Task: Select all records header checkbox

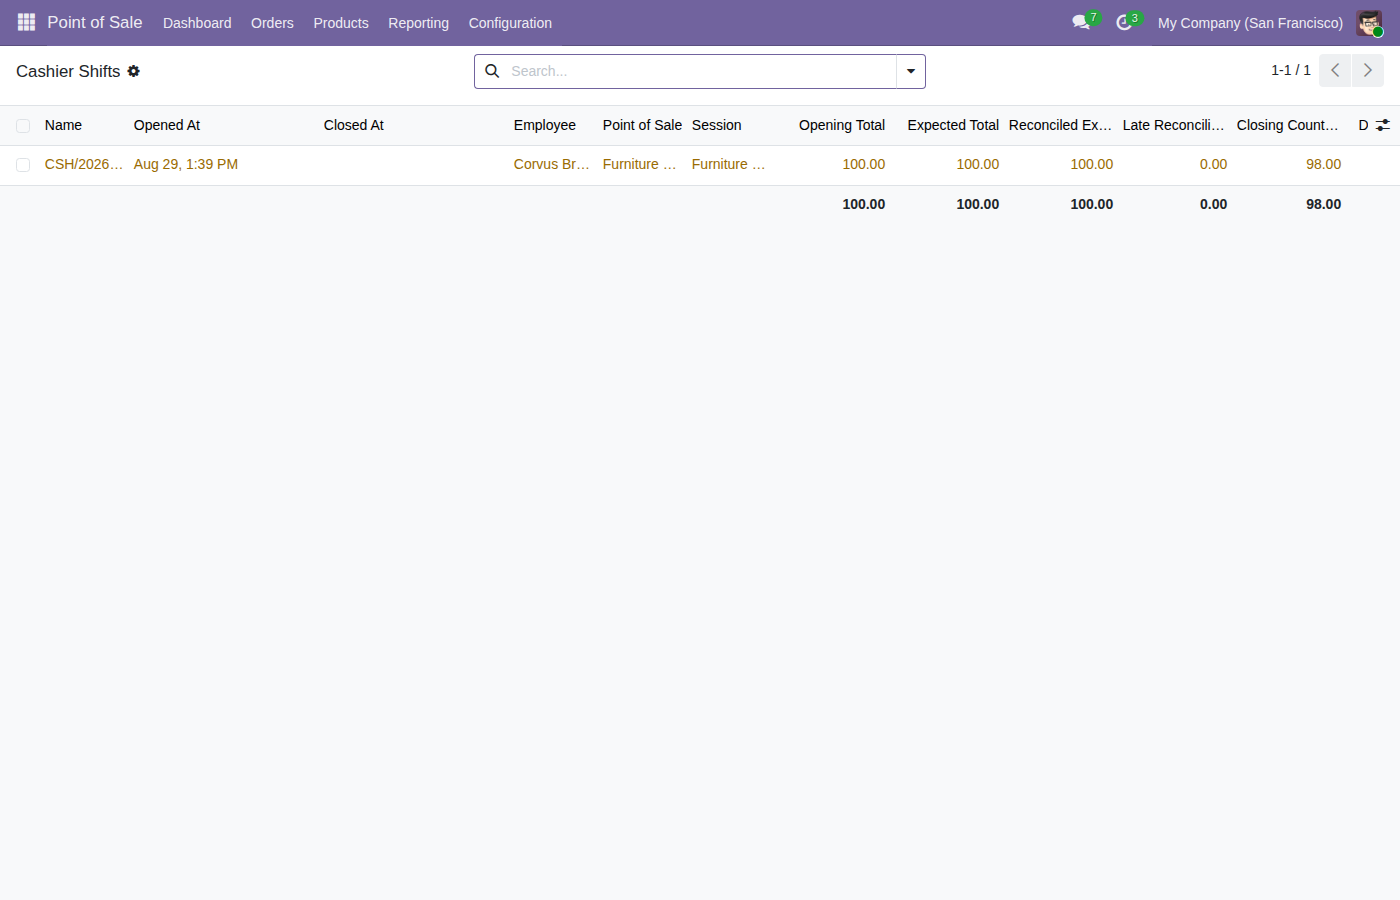Action: tap(23, 126)
